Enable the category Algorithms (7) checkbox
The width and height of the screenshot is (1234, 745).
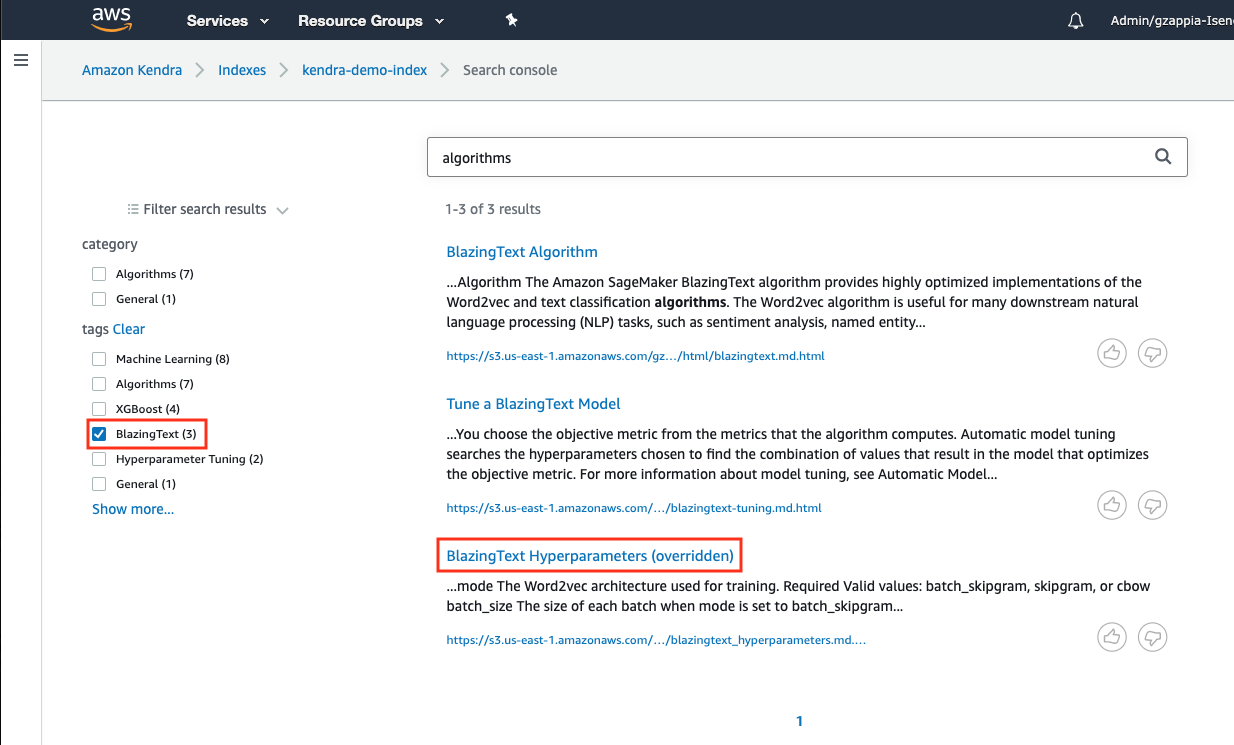pyautogui.click(x=99, y=274)
